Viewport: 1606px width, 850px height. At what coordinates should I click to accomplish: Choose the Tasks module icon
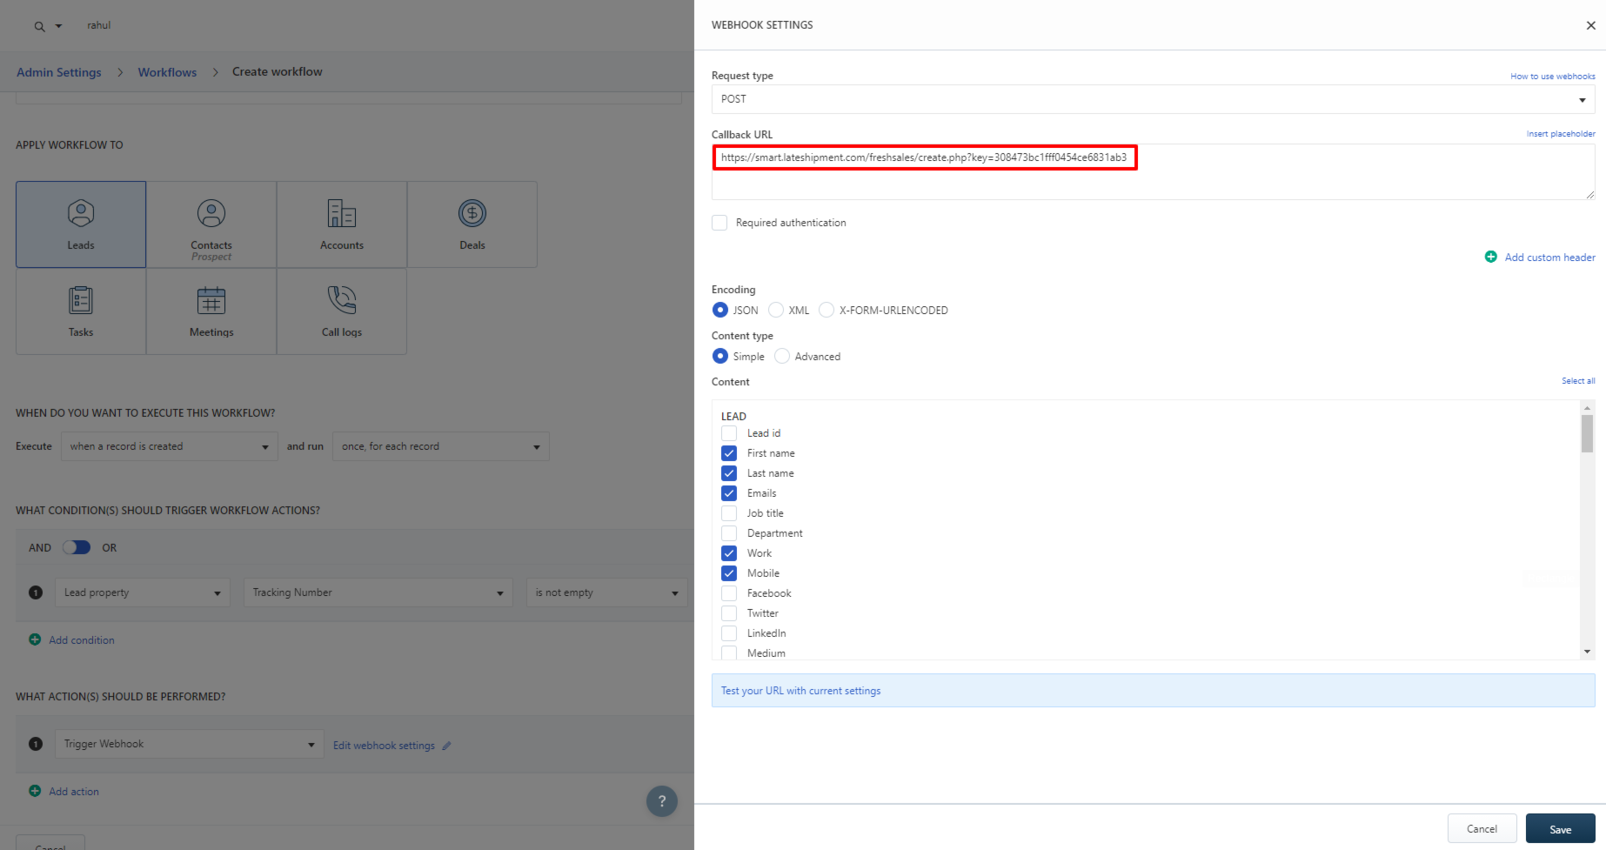pos(81,300)
